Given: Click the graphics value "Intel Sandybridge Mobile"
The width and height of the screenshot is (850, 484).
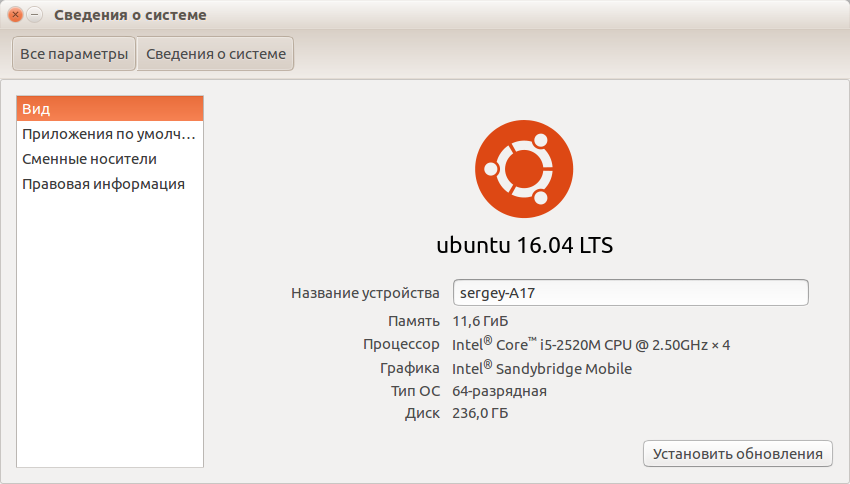Looking at the screenshot, I should coord(542,368).
